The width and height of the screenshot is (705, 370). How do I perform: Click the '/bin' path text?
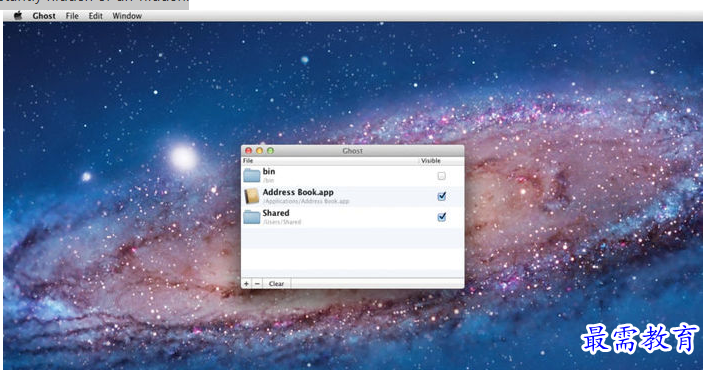point(268,180)
